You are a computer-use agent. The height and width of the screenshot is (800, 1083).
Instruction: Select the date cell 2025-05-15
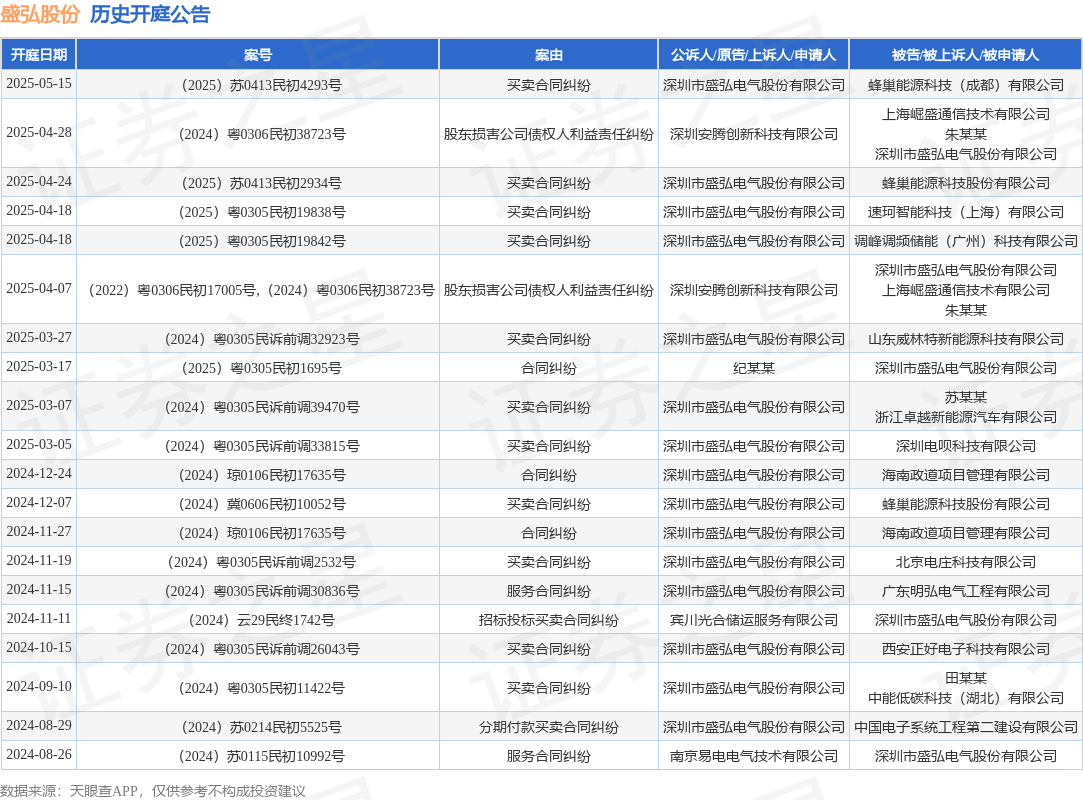[39, 84]
